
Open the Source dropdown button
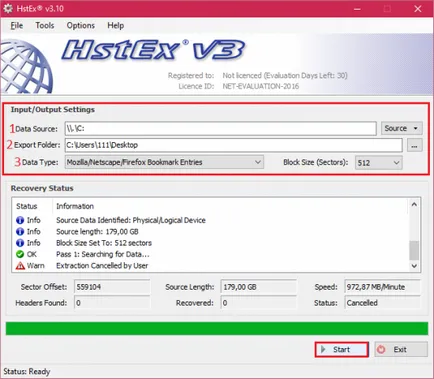(x=402, y=128)
